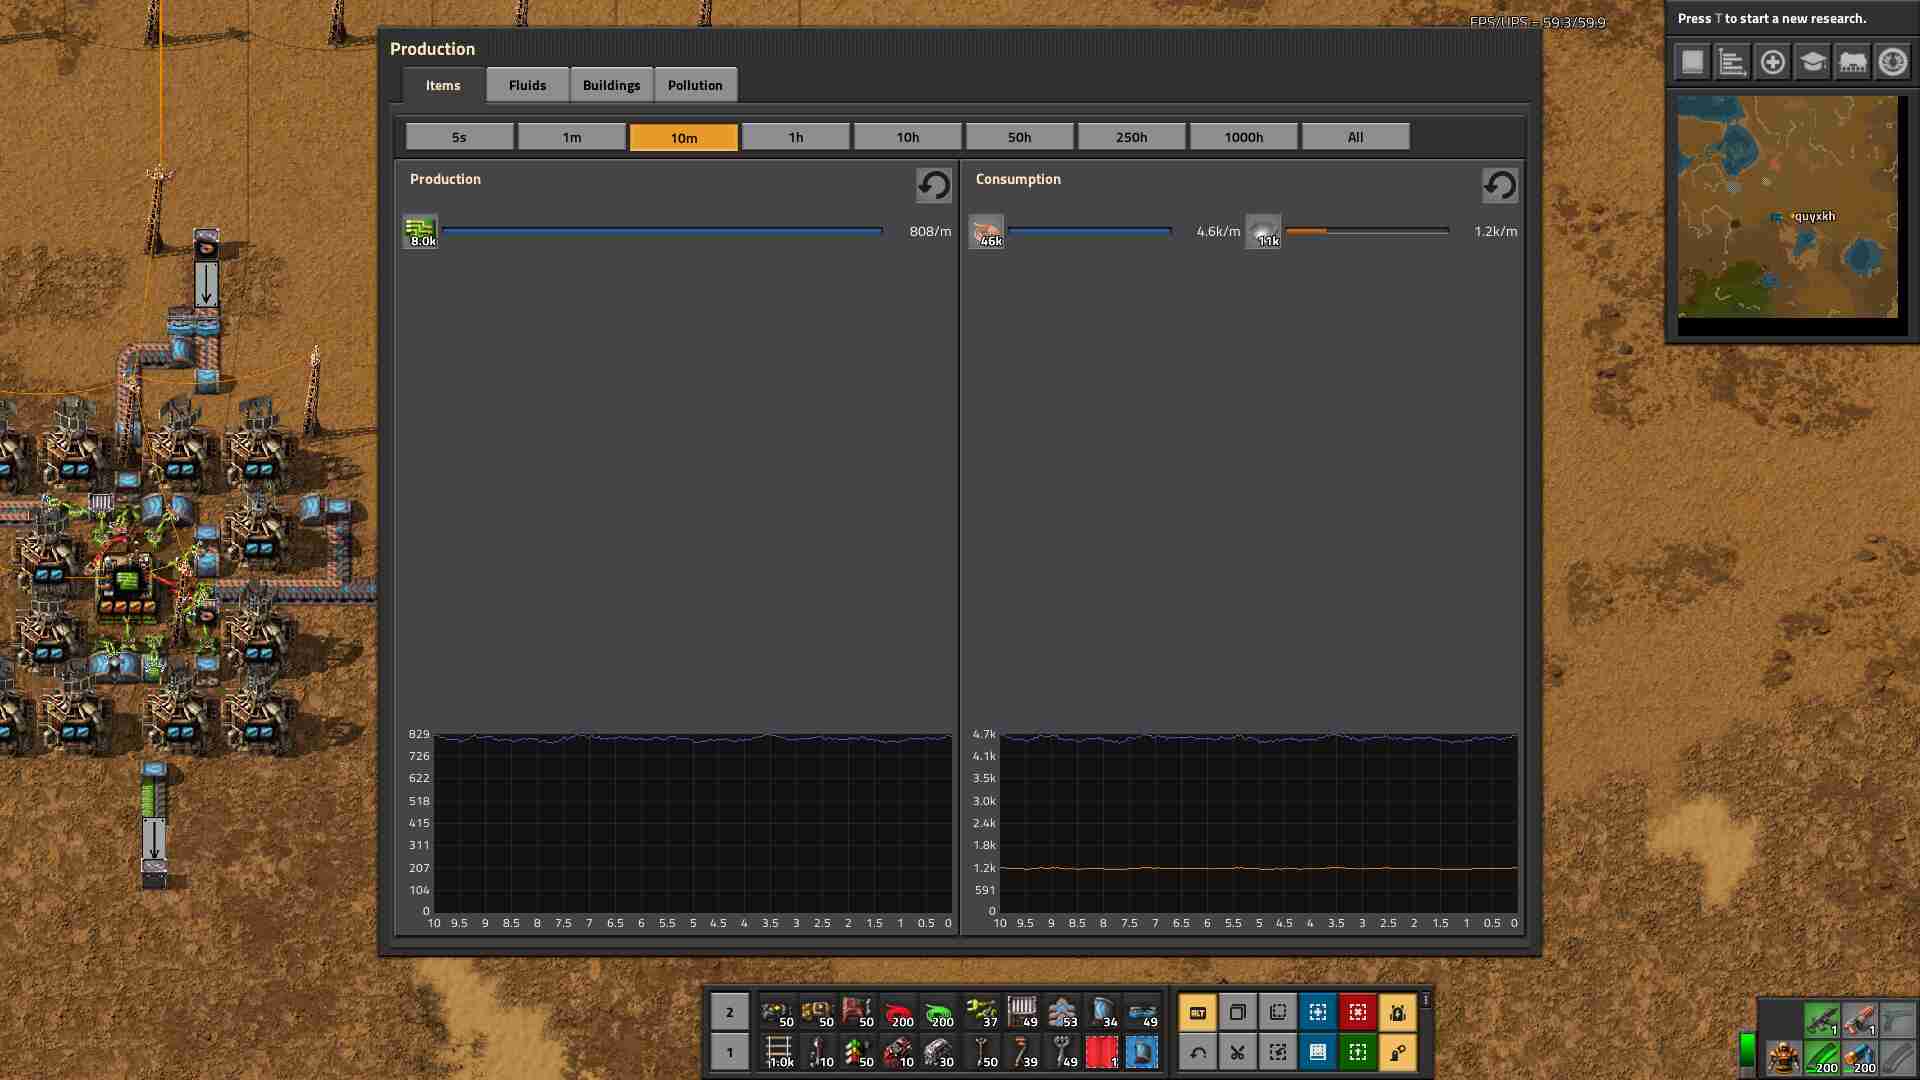This screenshot has width=1920, height=1080.
Task: Select the rail item in quickbar
Action: pos(779,1052)
